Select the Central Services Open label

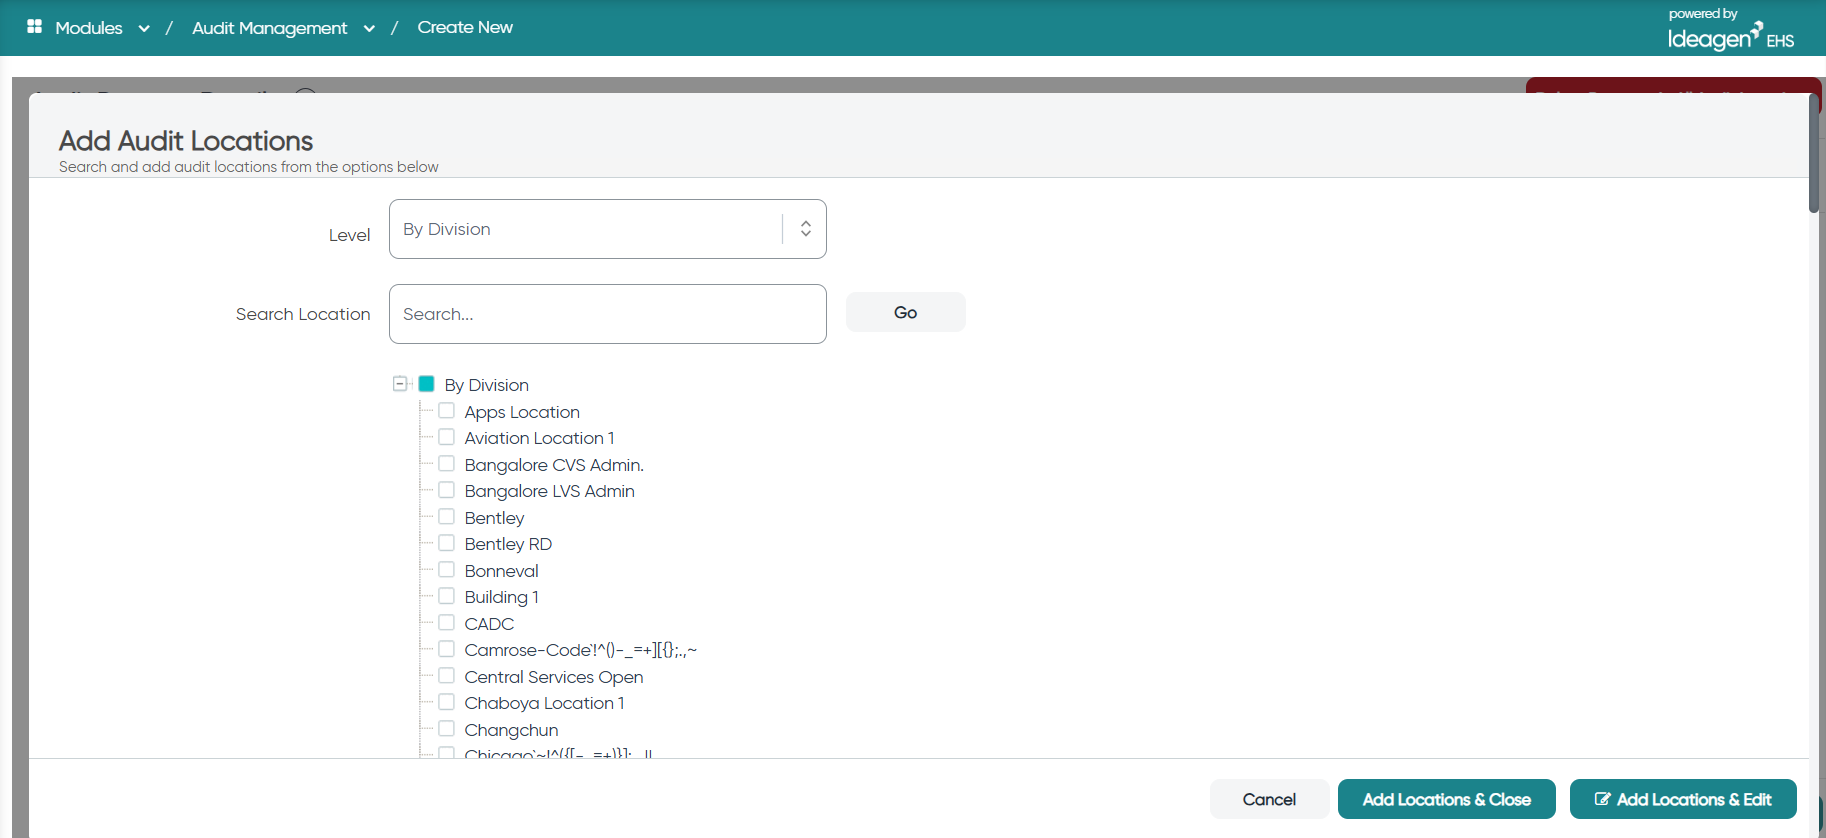coord(554,677)
